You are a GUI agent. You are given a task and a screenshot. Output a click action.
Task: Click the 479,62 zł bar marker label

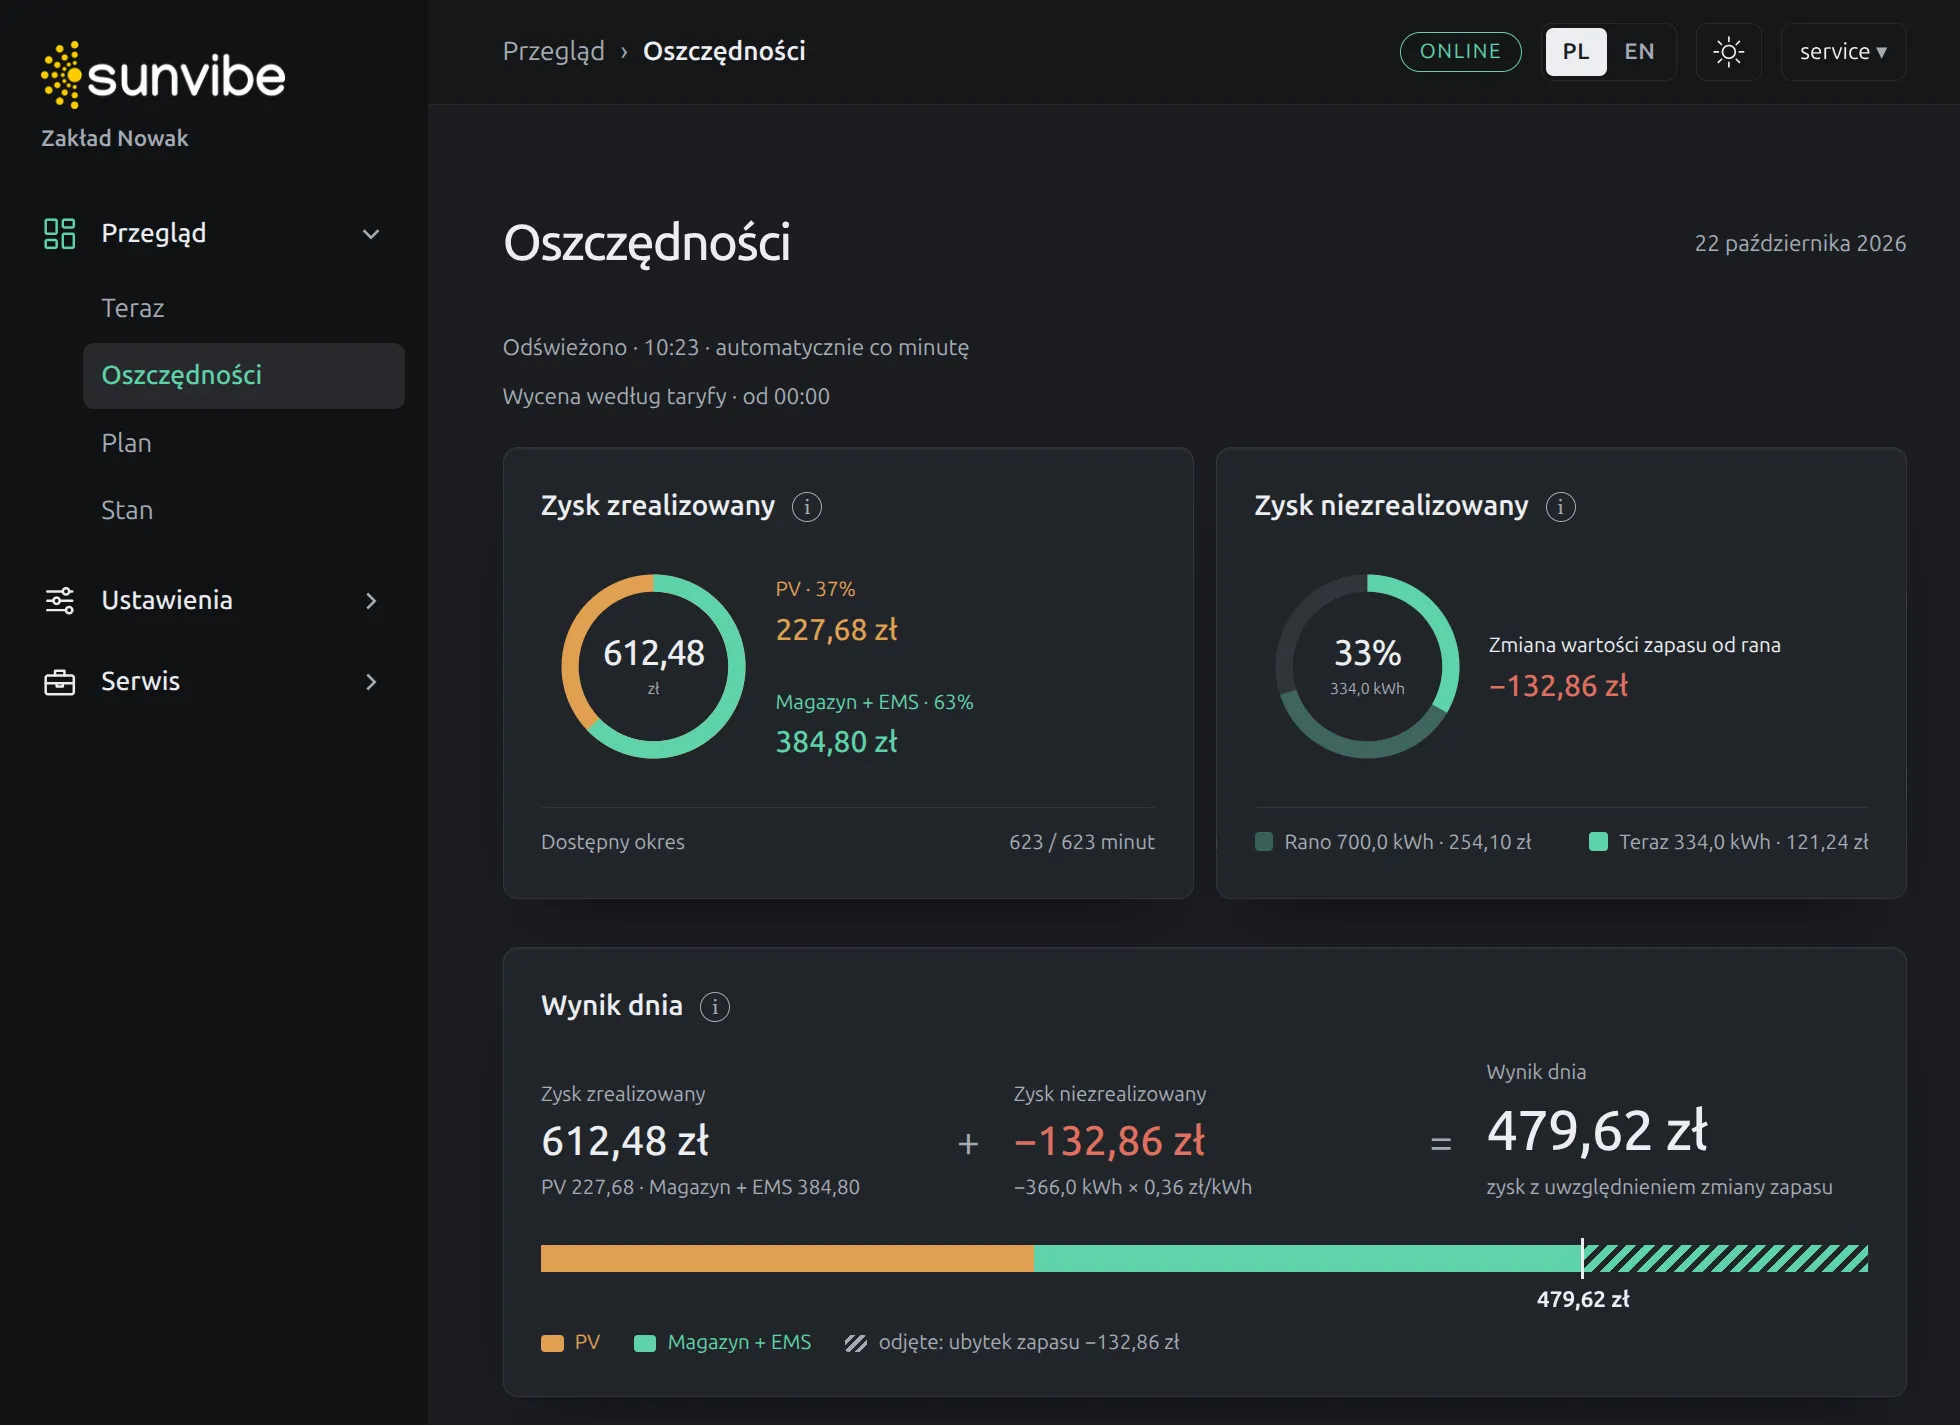tap(1583, 1299)
